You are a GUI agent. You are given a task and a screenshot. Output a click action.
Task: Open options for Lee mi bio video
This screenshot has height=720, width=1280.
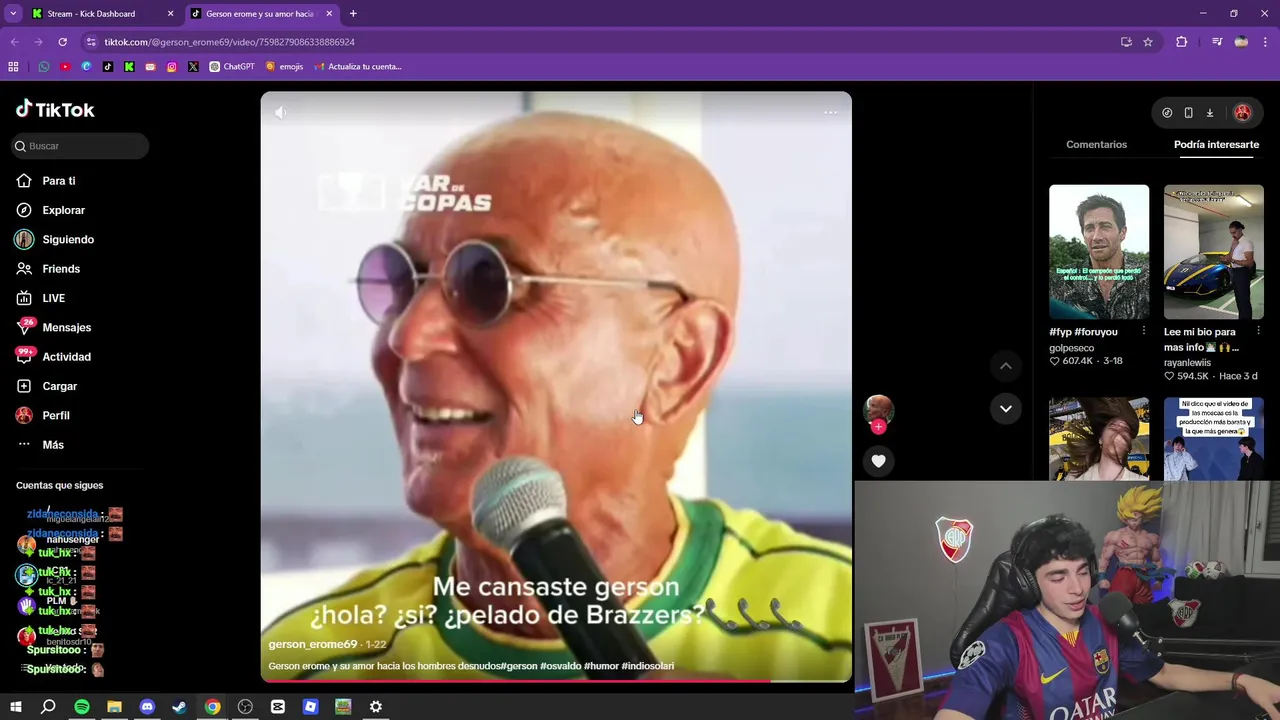1258,331
